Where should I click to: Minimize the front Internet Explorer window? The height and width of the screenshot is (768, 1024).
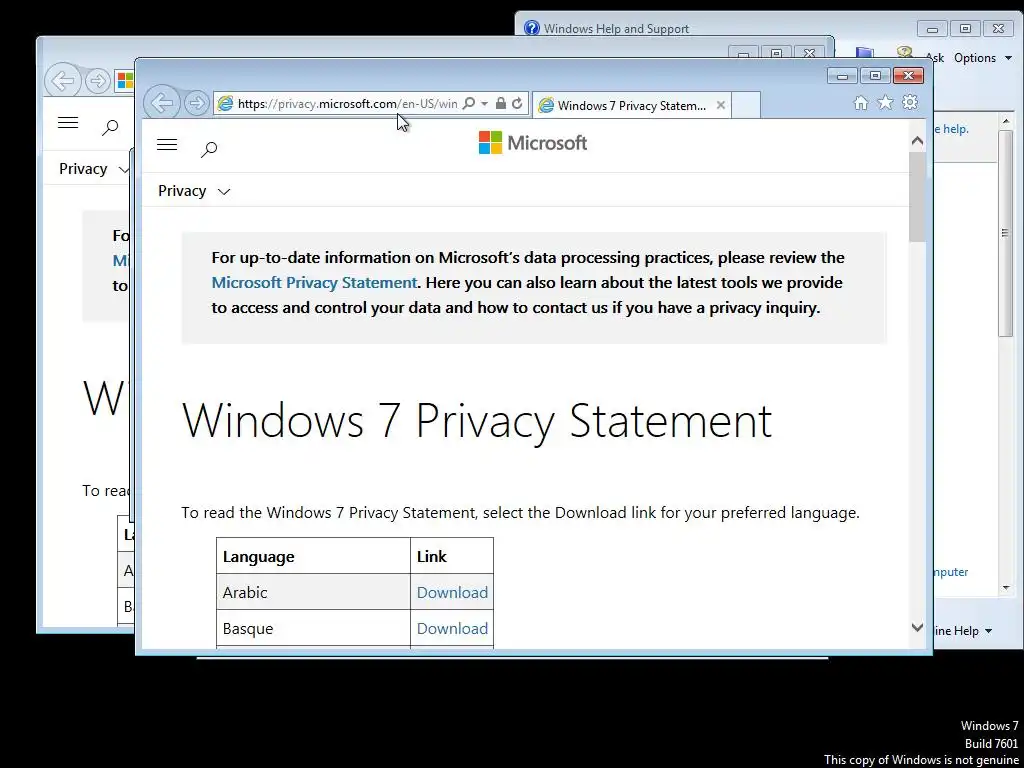[x=842, y=76]
